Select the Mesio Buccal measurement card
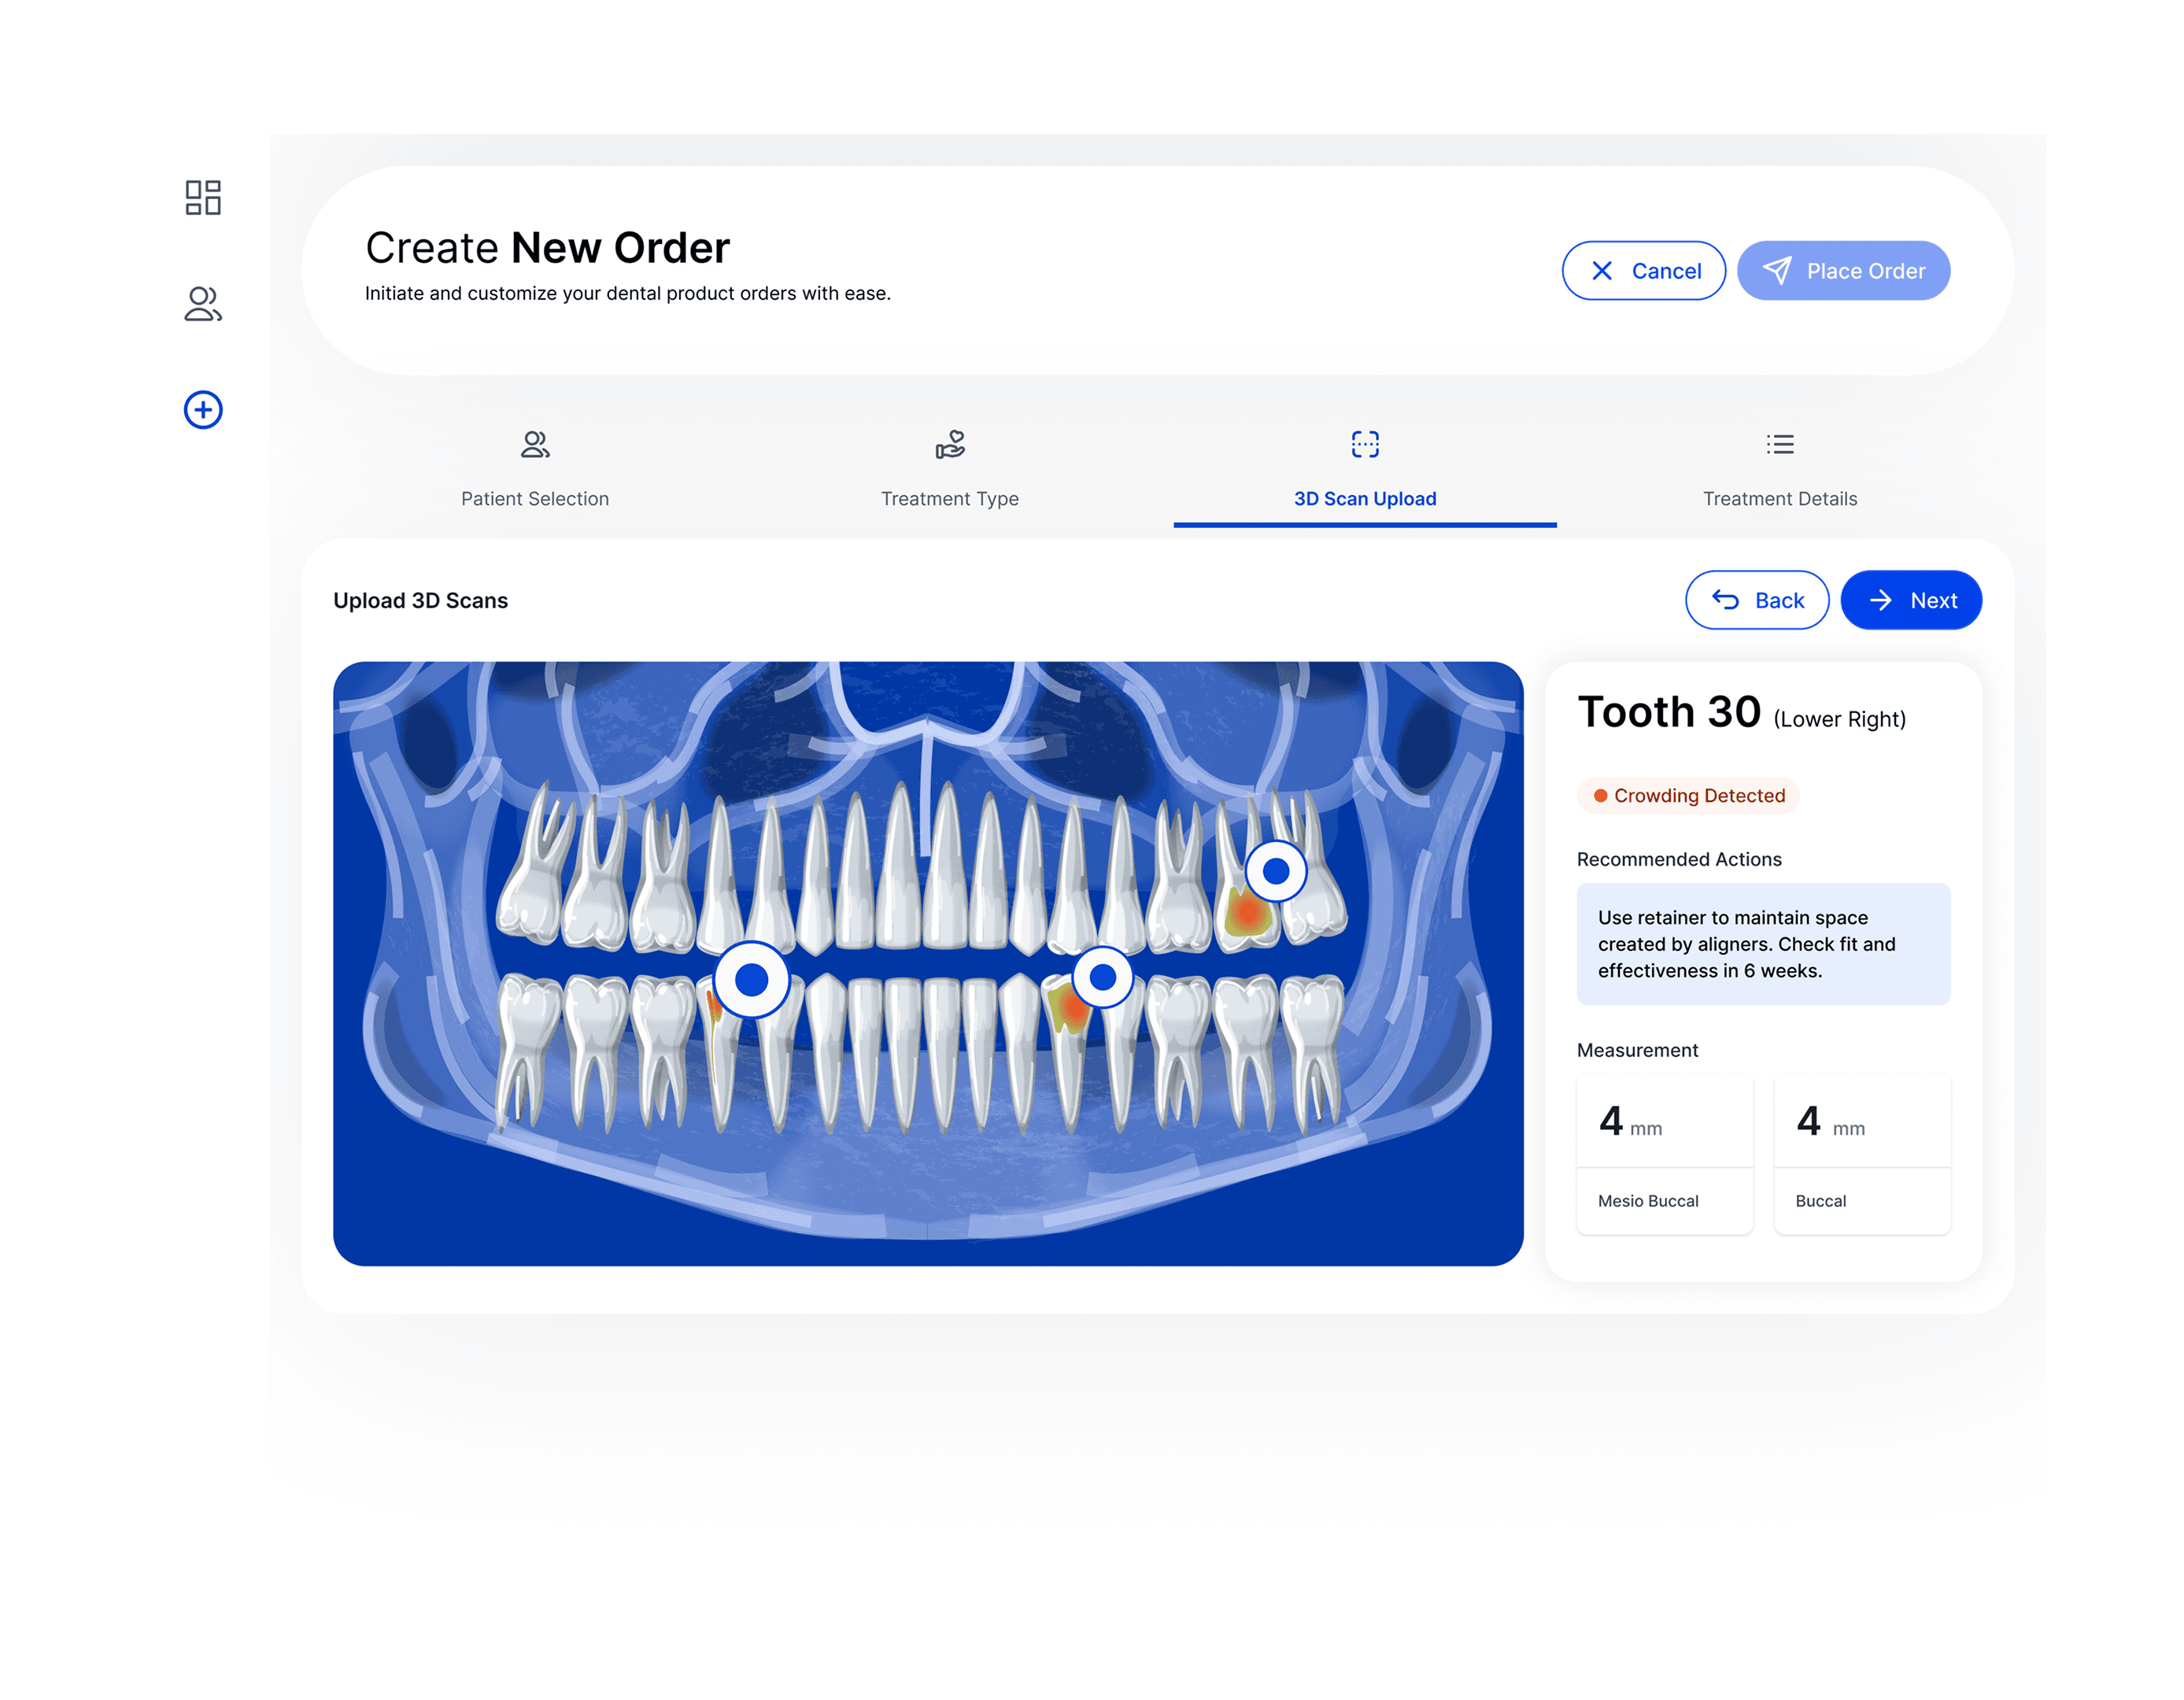The height and width of the screenshot is (1700, 2184). pyautogui.click(x=1664, y=1155)
